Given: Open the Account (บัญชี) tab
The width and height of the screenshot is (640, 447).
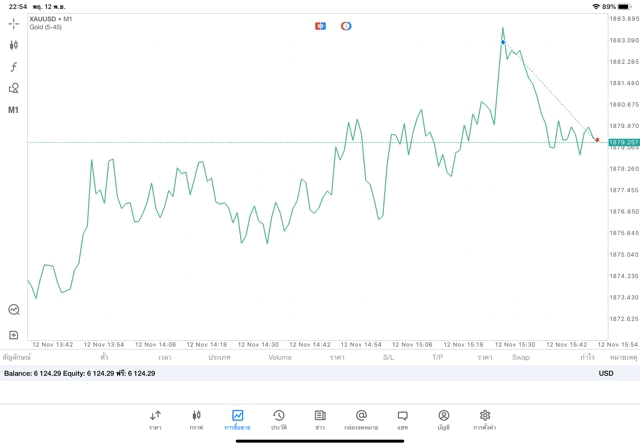Looking at the screenshot, I should click(443, 419).
